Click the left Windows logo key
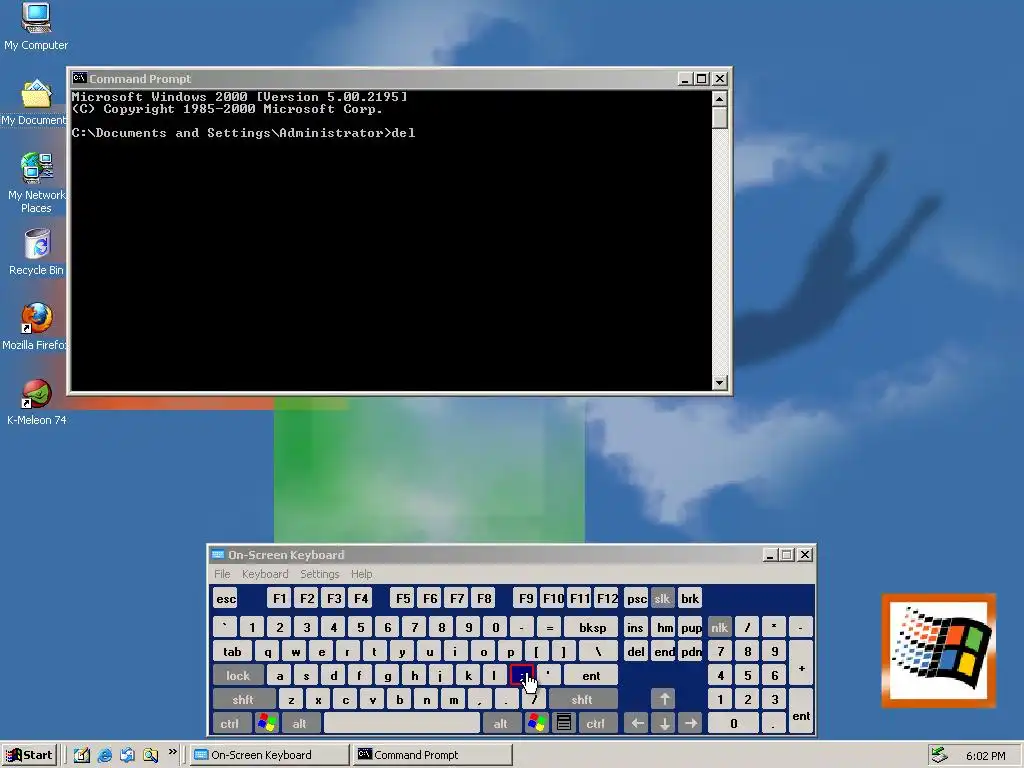1024x768 pixels. 267,724
